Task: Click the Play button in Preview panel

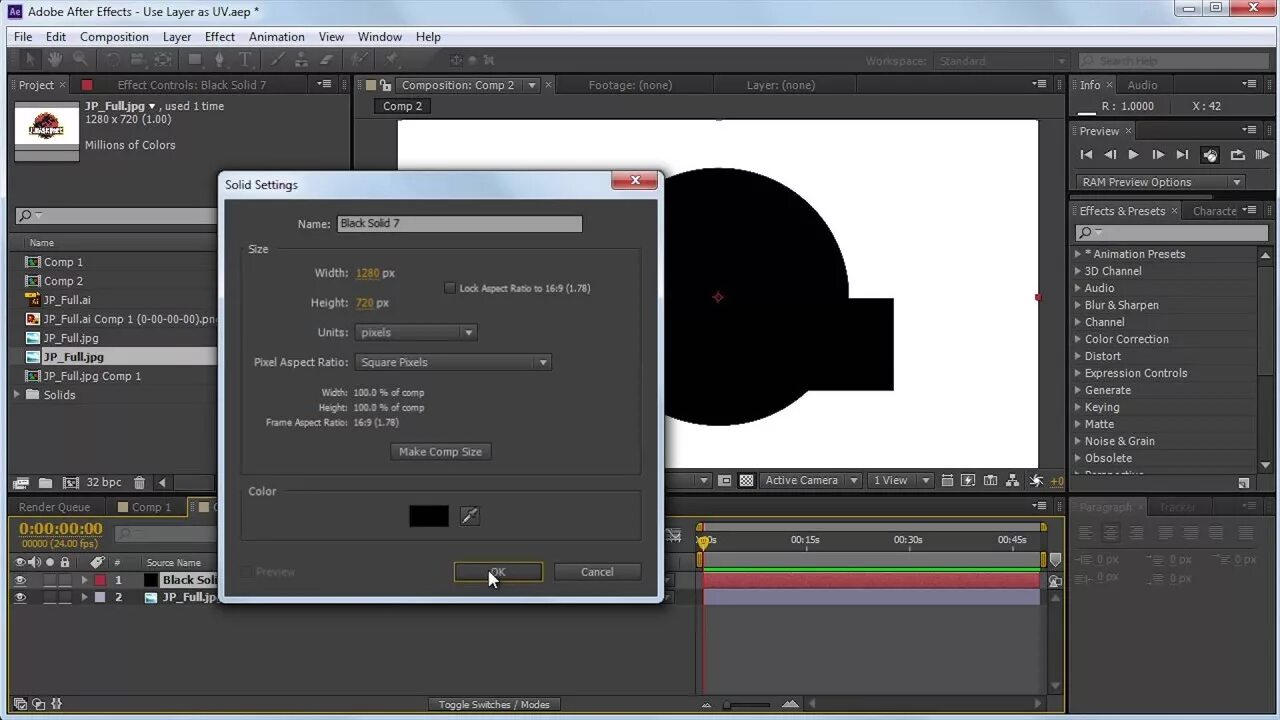Action: 1133,155
